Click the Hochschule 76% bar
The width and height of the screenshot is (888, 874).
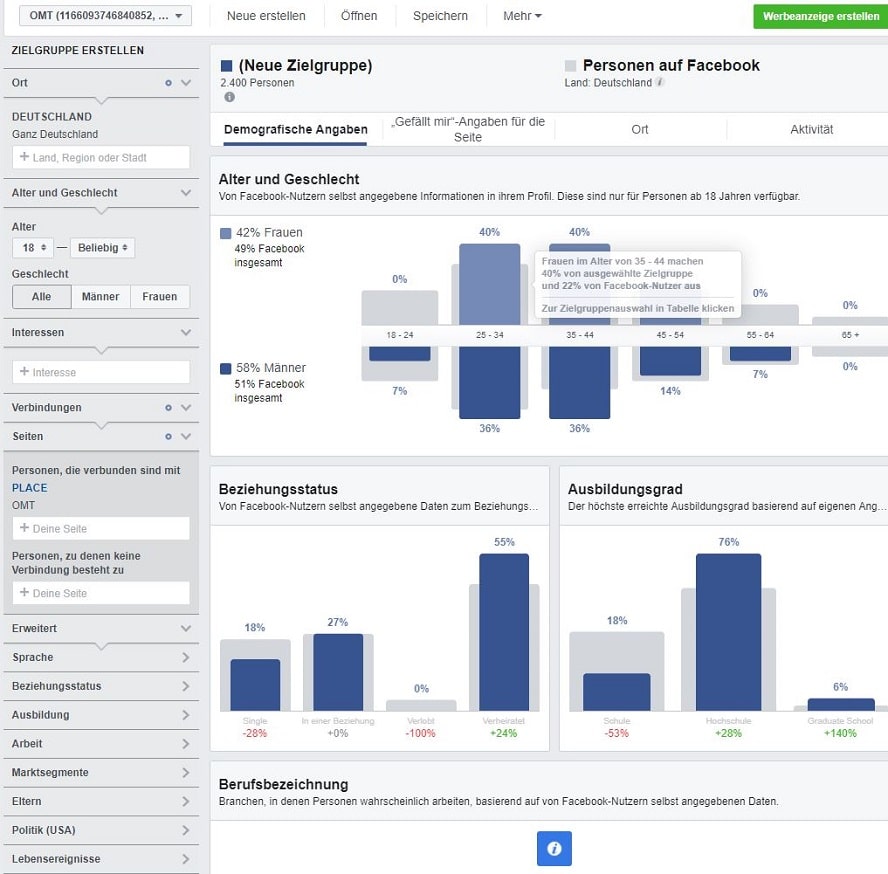click(728, 632)
